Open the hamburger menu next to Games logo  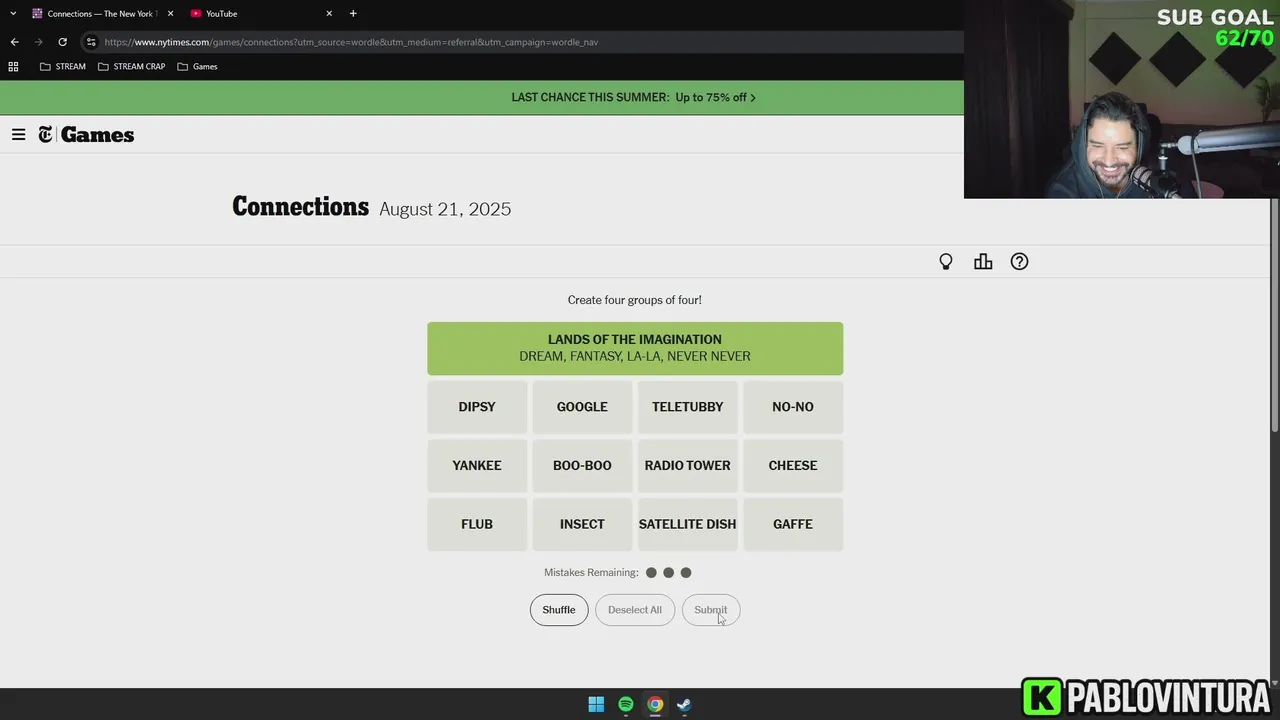point(18,135)
